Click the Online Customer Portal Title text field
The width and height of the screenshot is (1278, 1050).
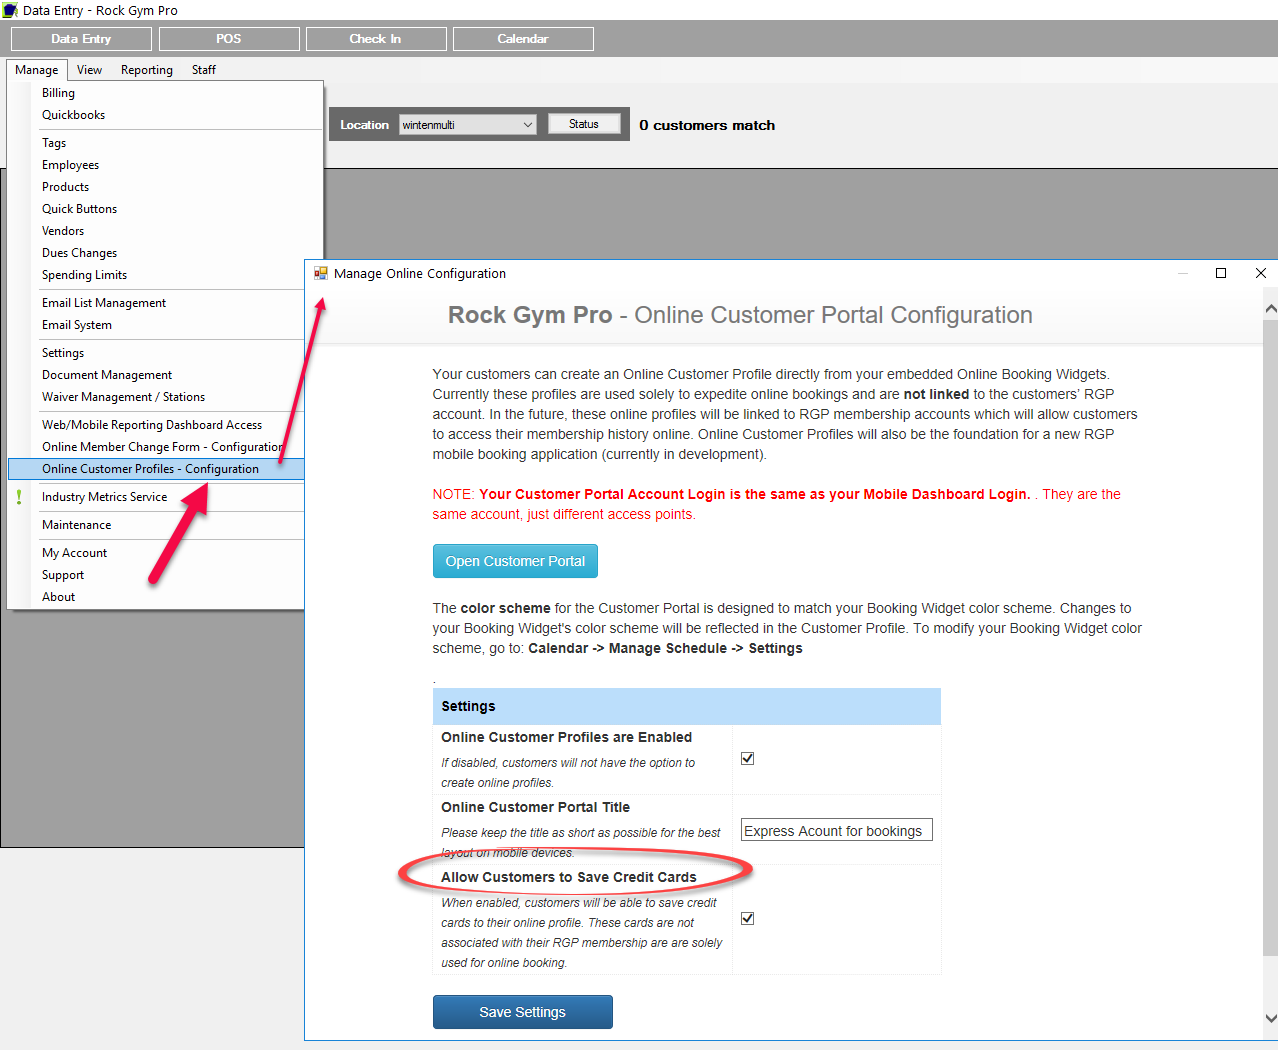[837, 830]
